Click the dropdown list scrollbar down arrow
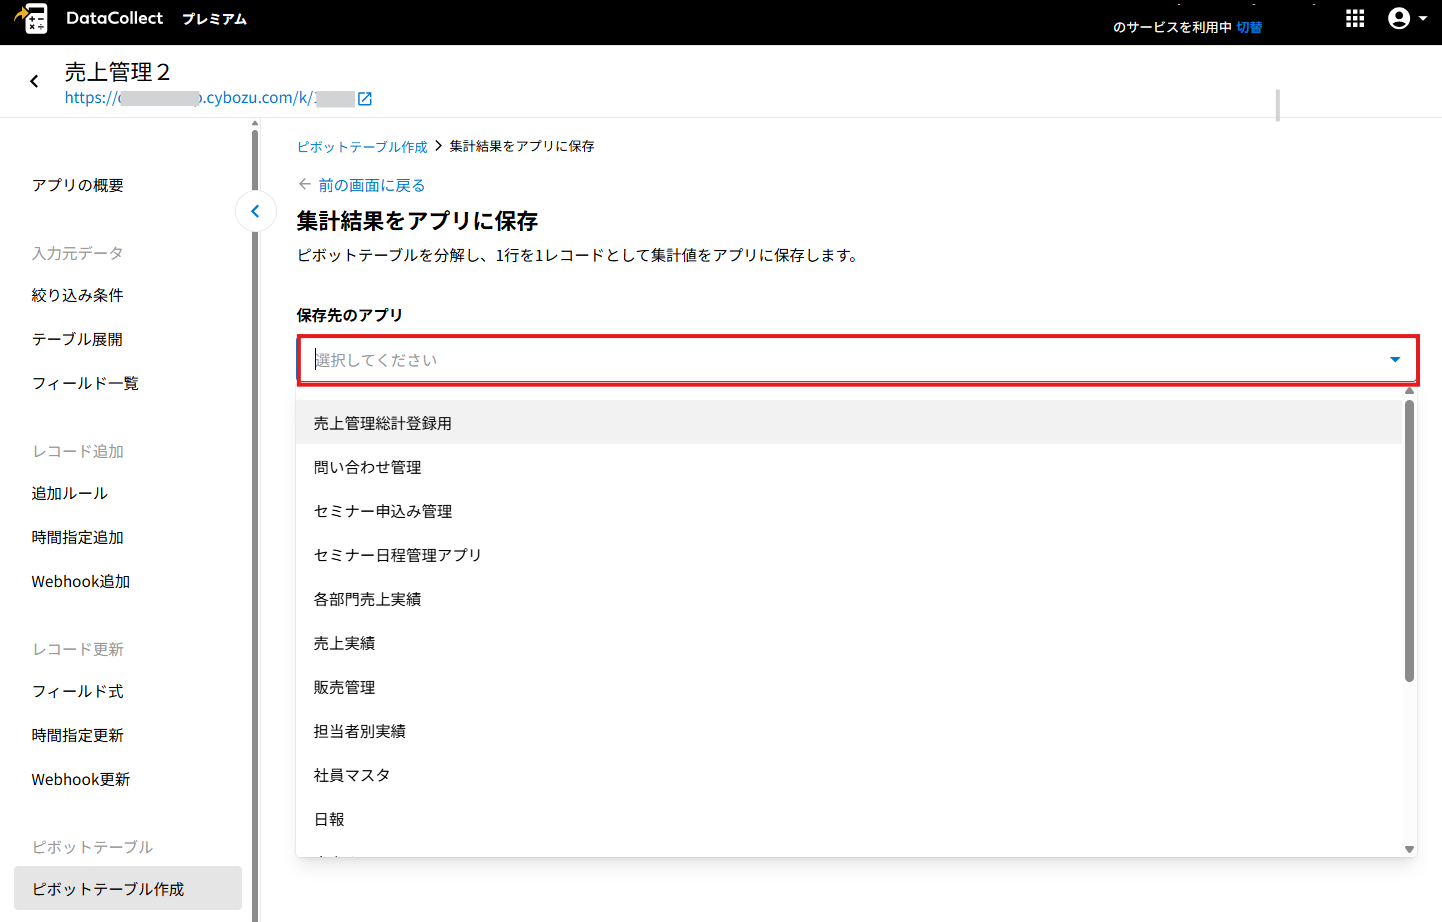 tap(1409, 849)
